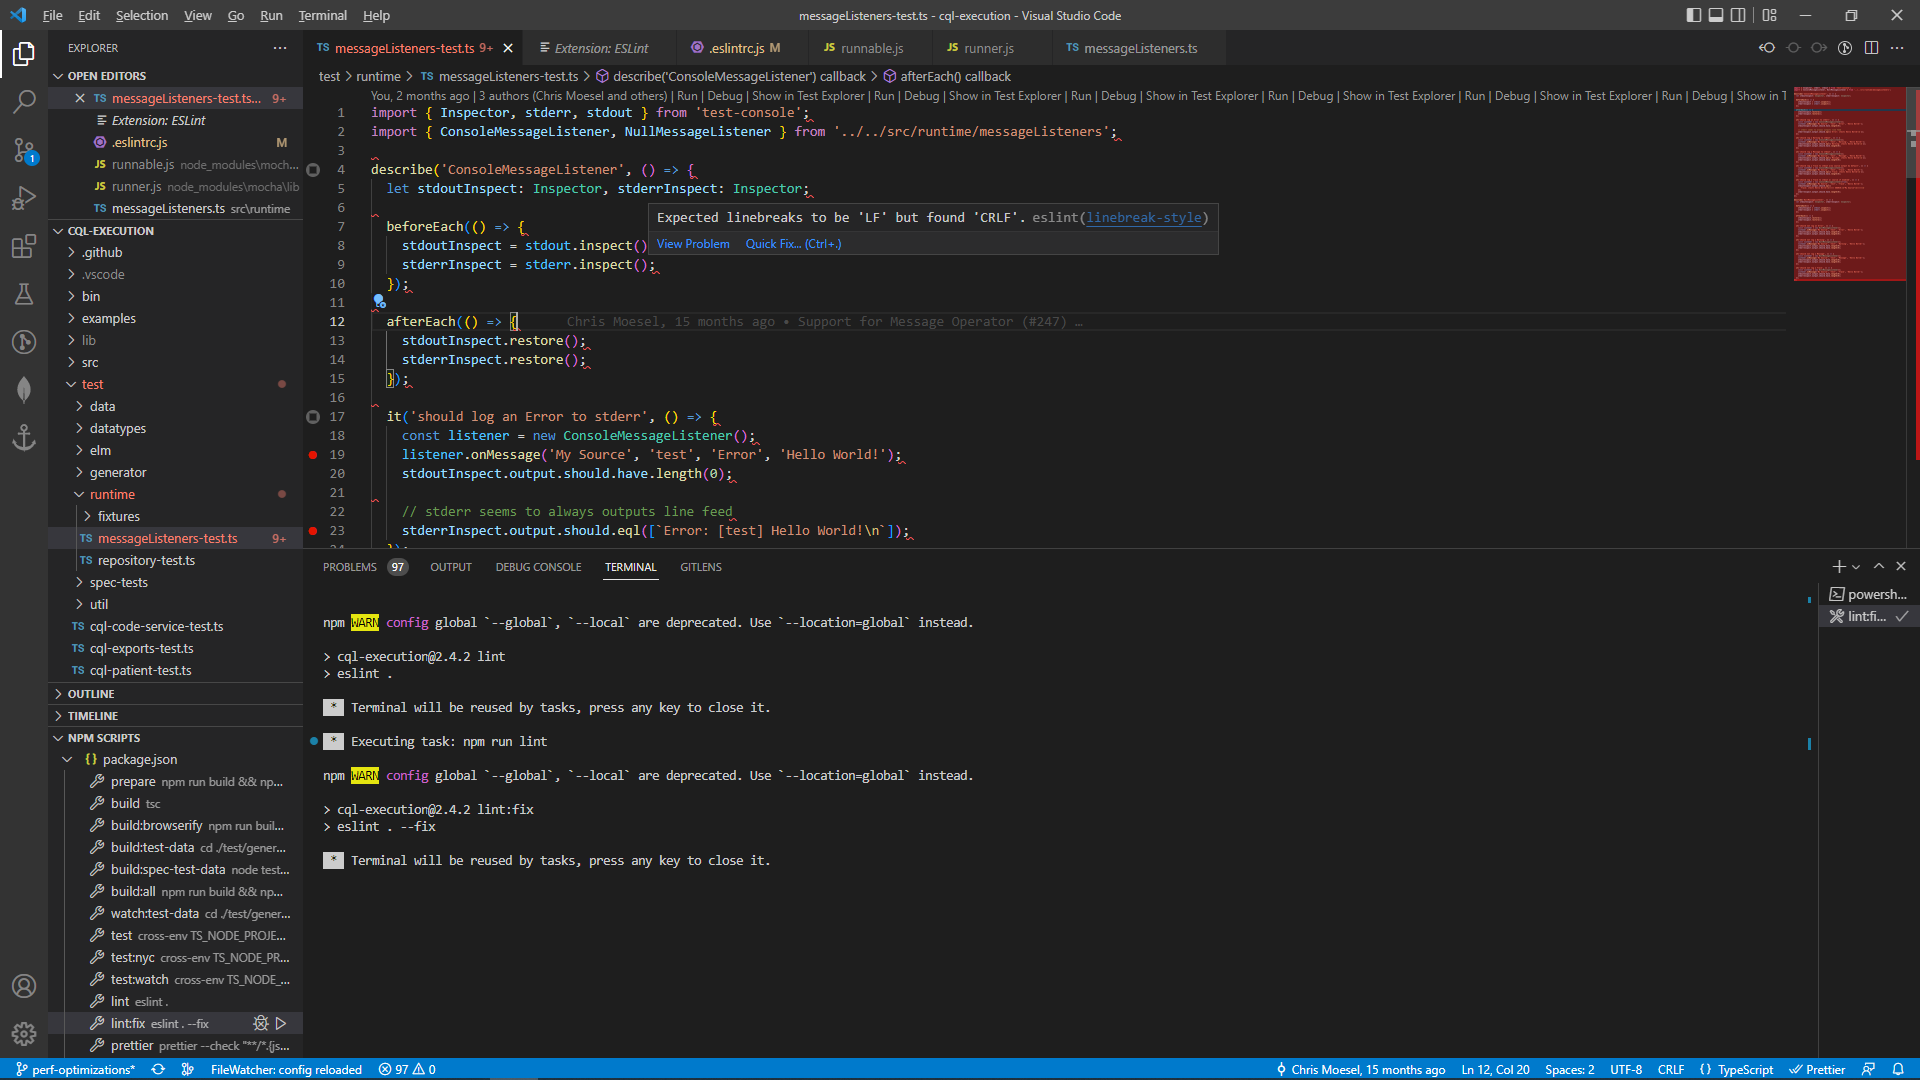Switch to the Debug Console tab
This screenshot has width=1920, height=1080.
[x=538, y=567]
